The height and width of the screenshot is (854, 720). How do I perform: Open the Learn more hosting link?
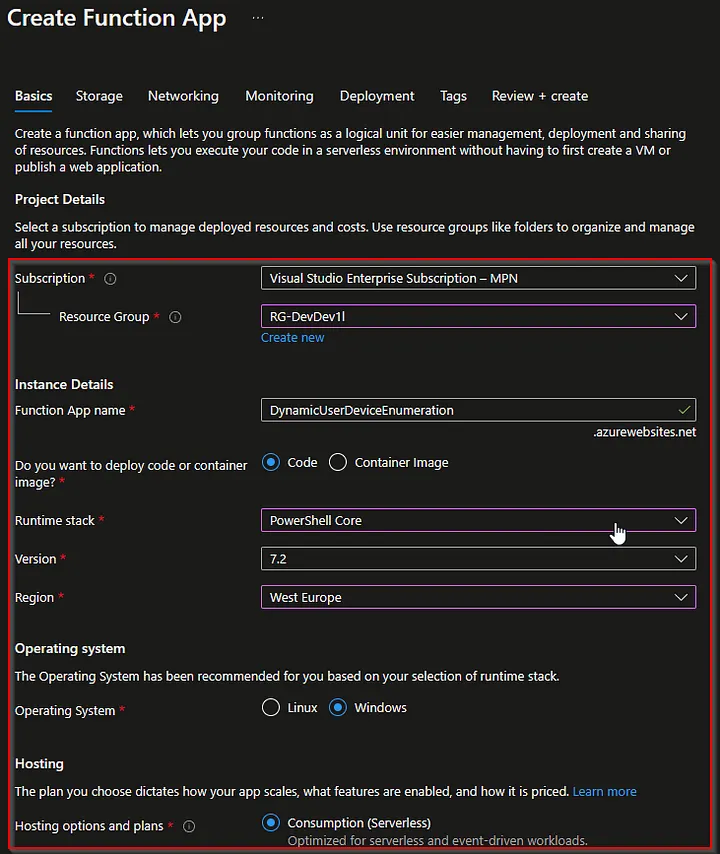(604, 791)
